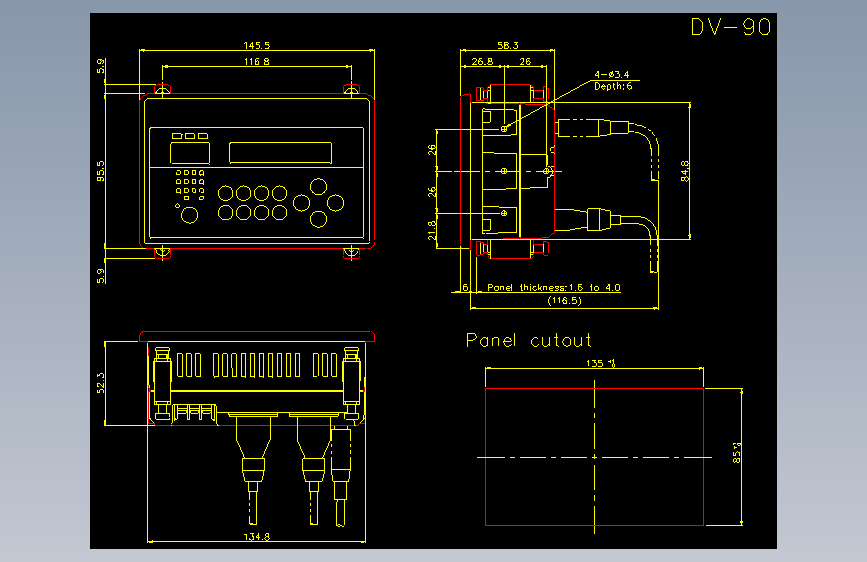Select the 134.8 bottom view width dimension

coord(257,537)
